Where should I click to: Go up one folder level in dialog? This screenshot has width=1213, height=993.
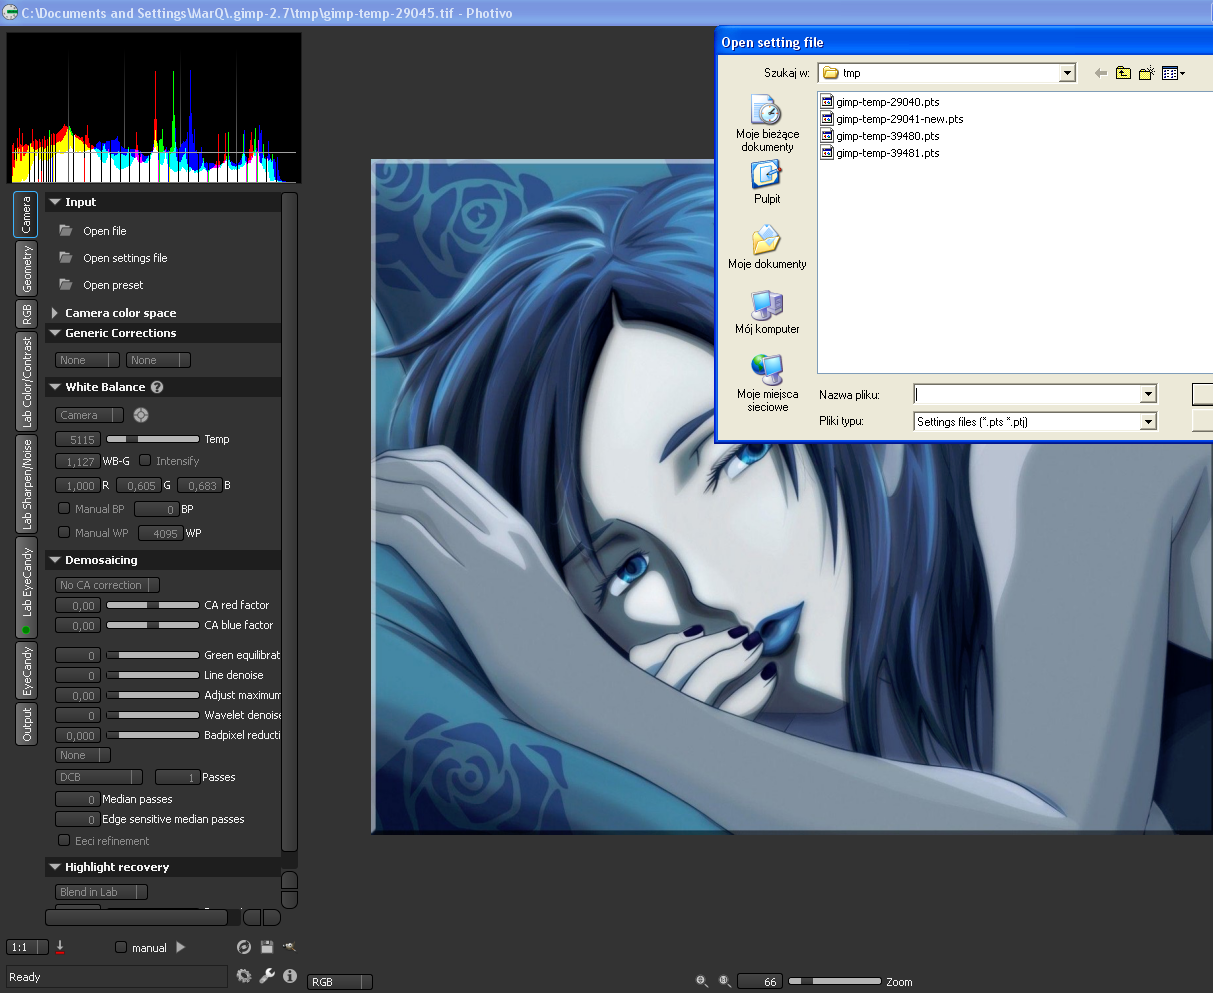coord(1123,73)
